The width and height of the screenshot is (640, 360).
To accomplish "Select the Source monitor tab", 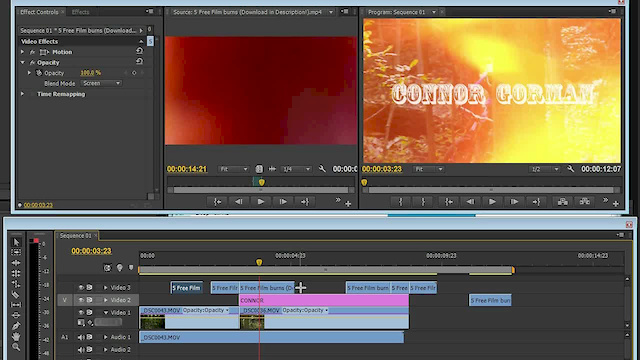I will [247, 12].
